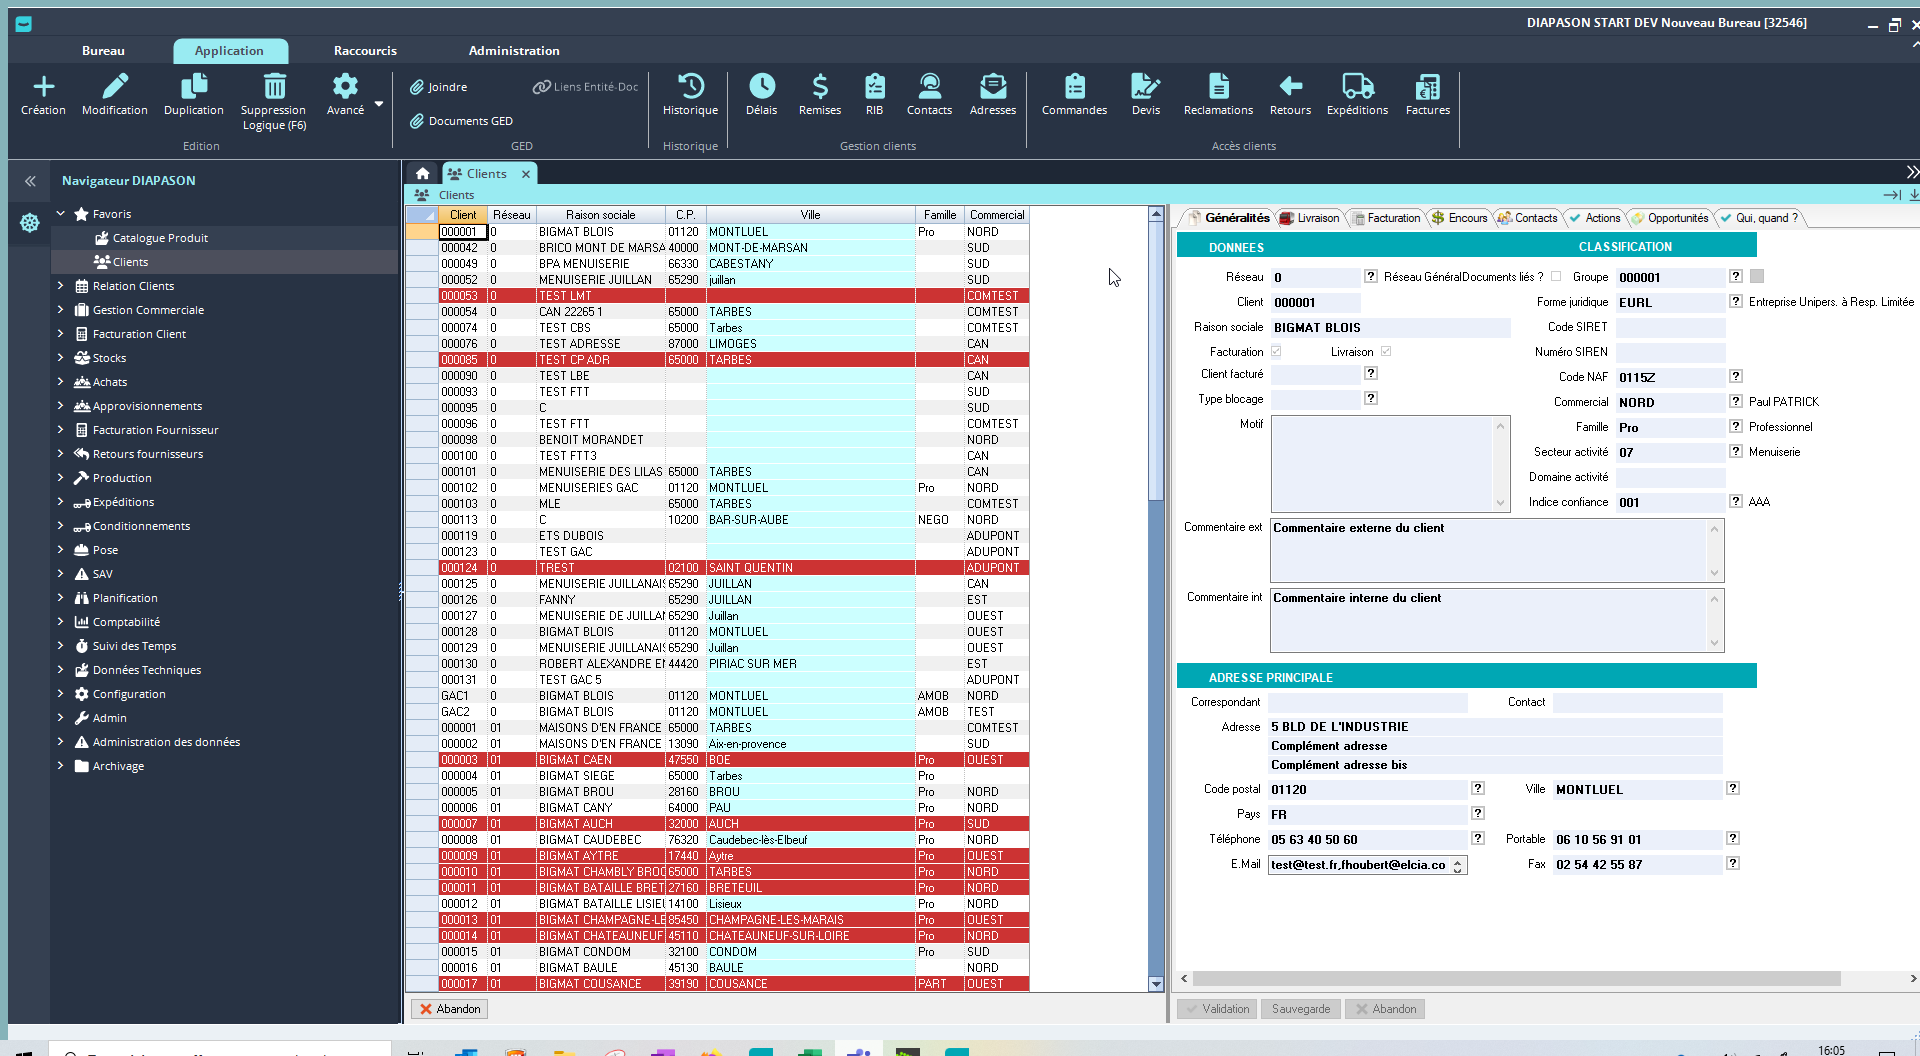Open the Avancé dropdown arrow
This screenshot has height=1056, width=1920.
tap(379, 104)
